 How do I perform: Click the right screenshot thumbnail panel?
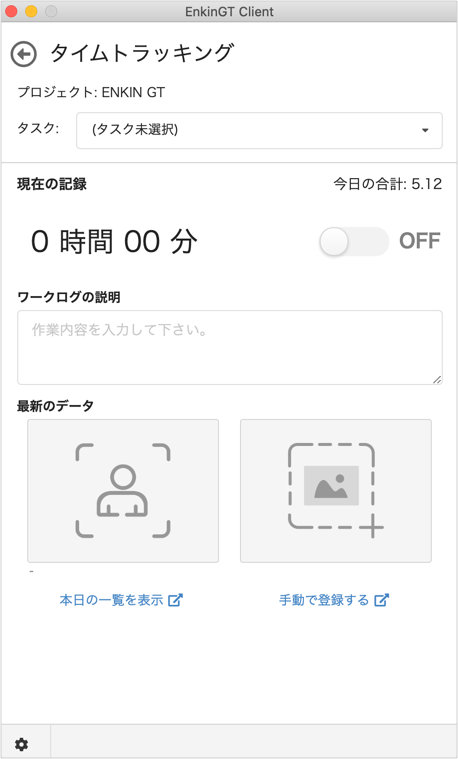(x=336, y=491)
